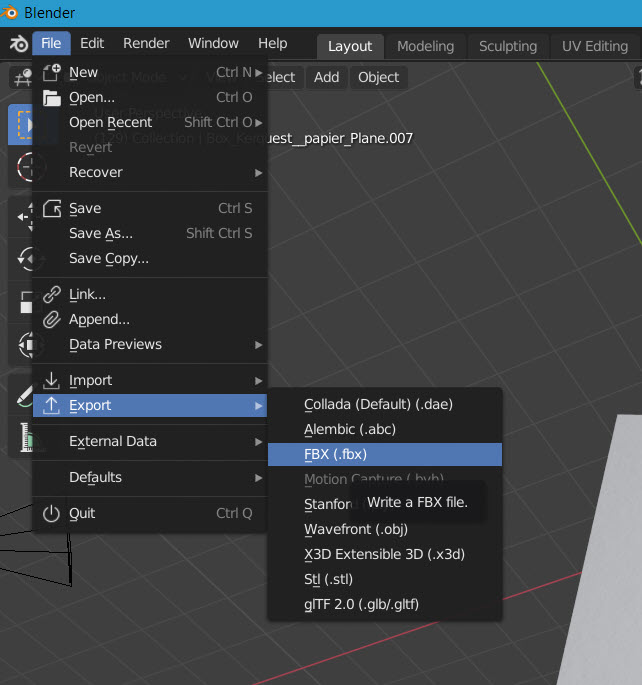Click the Save disk icon

pos(52,209)
